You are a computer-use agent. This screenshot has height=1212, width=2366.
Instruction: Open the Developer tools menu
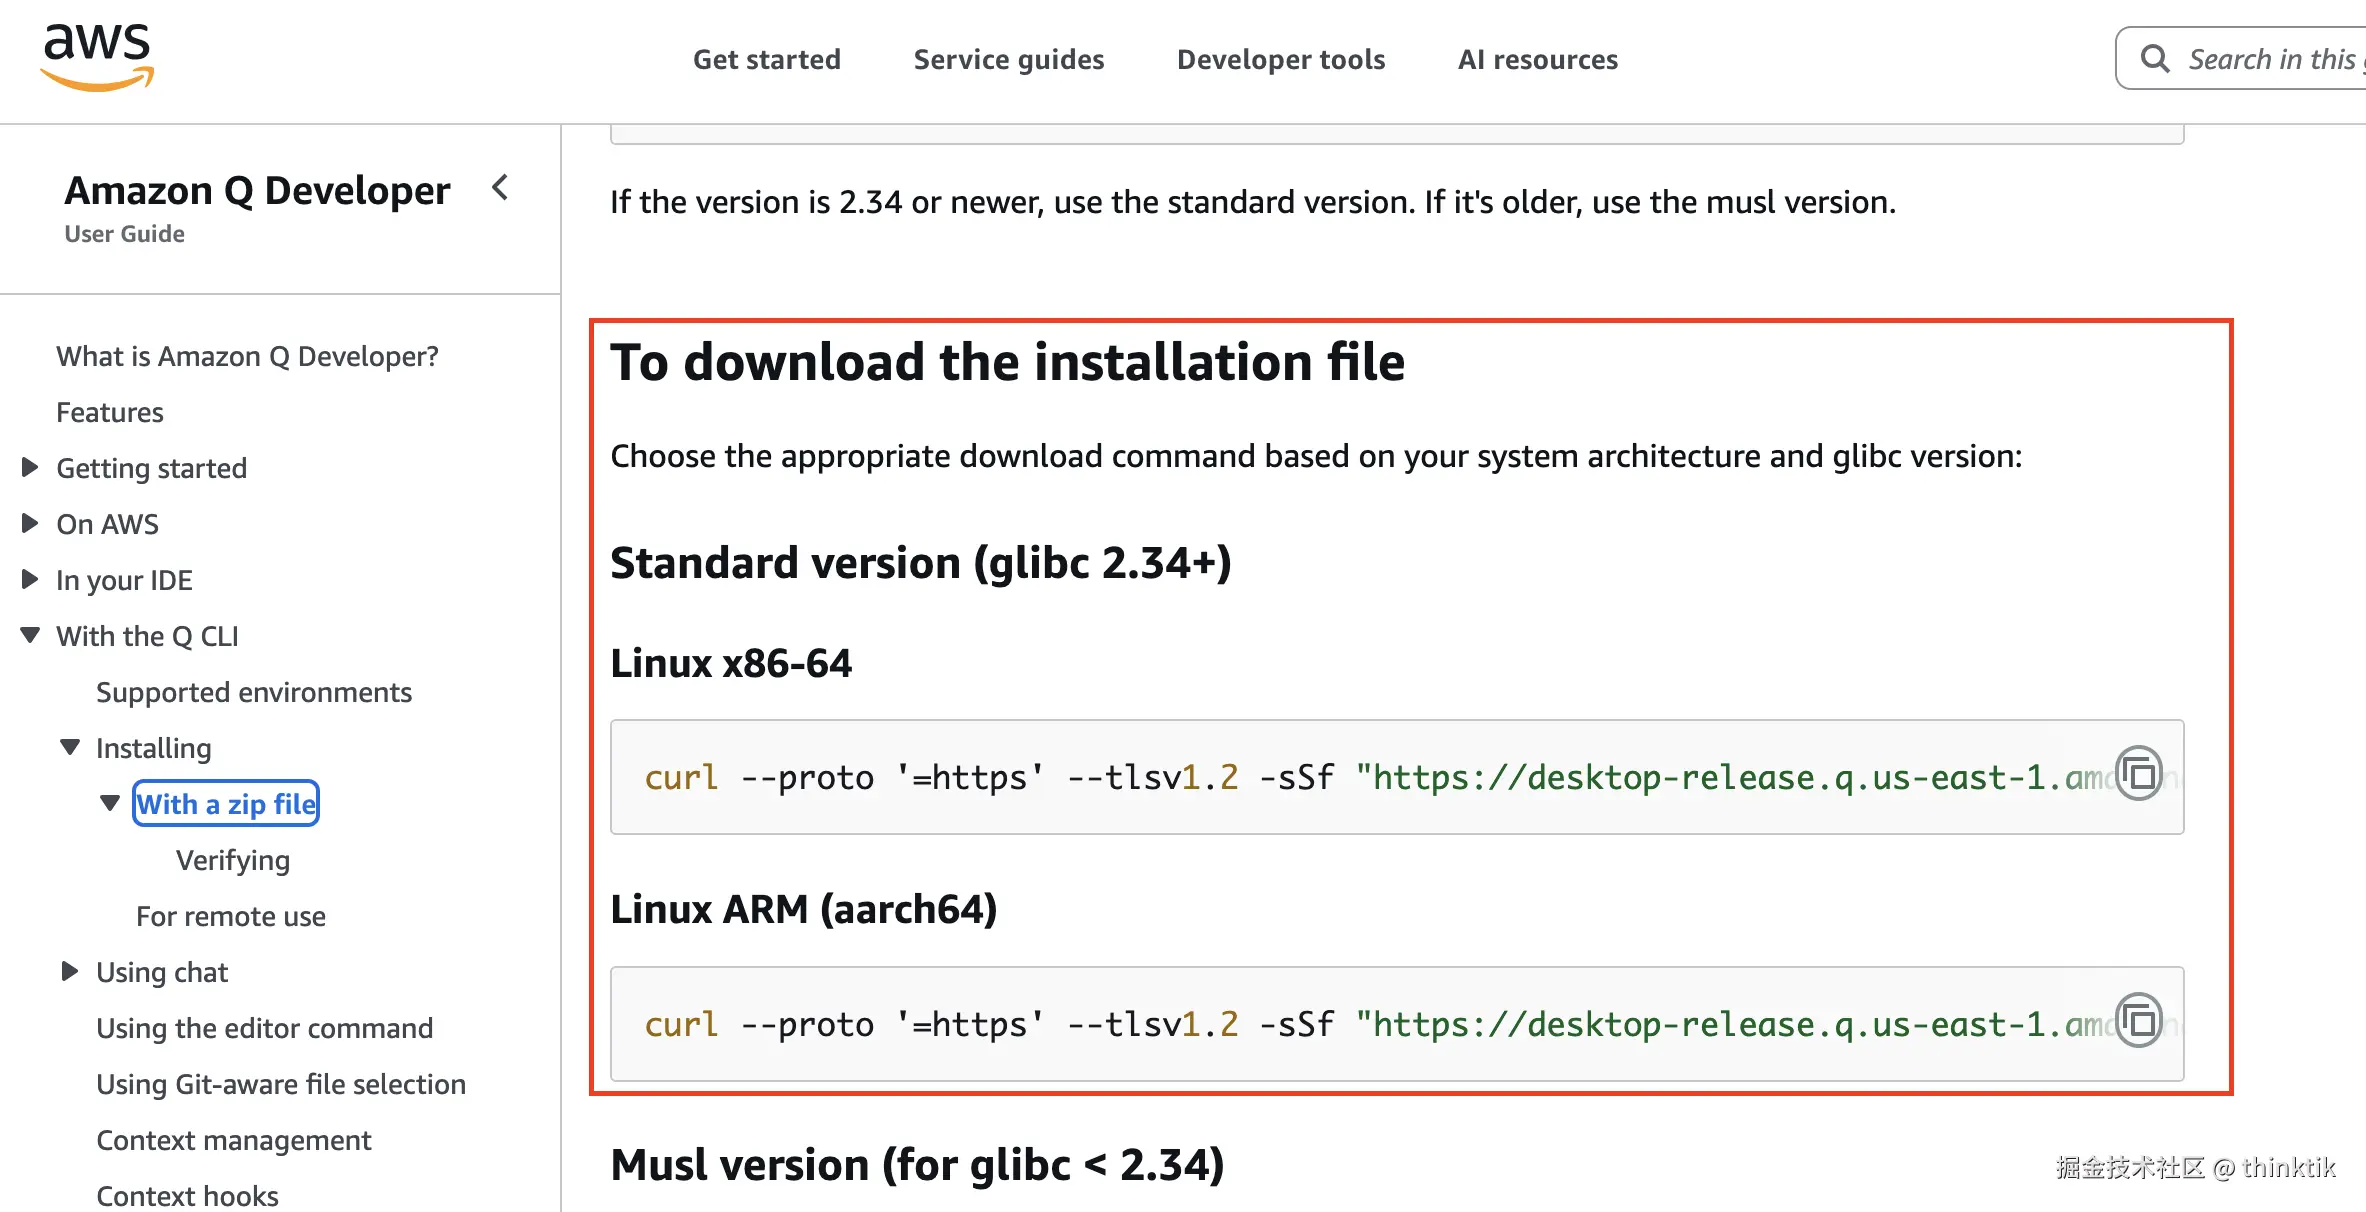coord(1281,59)
